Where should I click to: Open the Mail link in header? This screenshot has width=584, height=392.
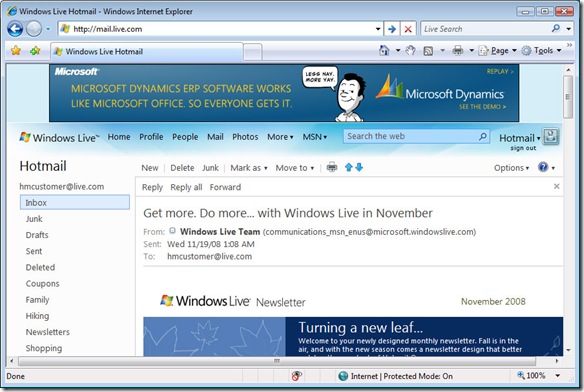click(215, 137)
